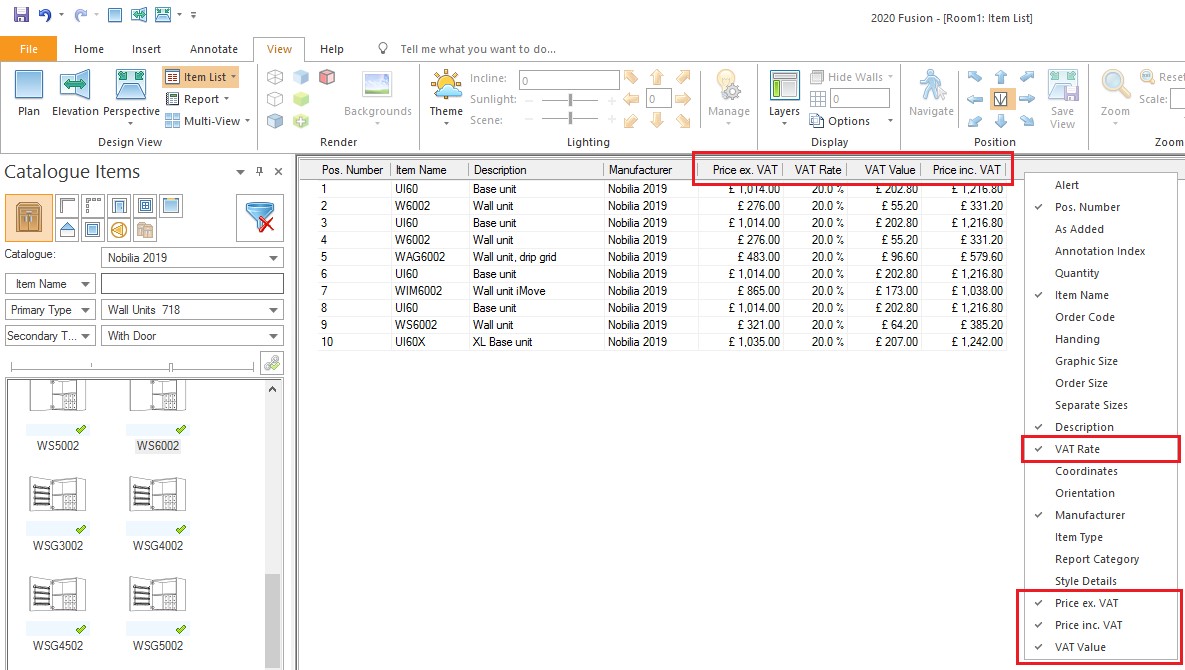The height and width of the screenshot is (670, 1185).
Task: Pin the Catalogue Items panel
Action: [259, 171]
